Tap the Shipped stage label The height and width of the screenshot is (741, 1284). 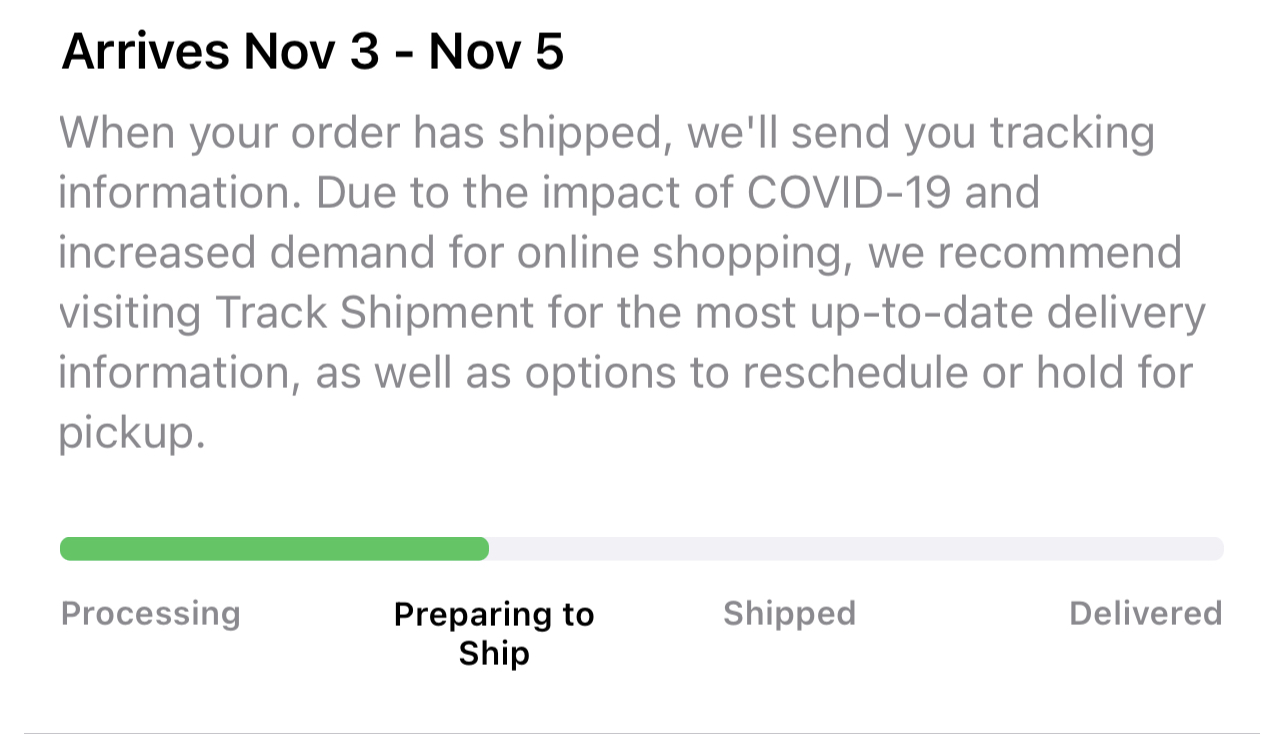789,613
